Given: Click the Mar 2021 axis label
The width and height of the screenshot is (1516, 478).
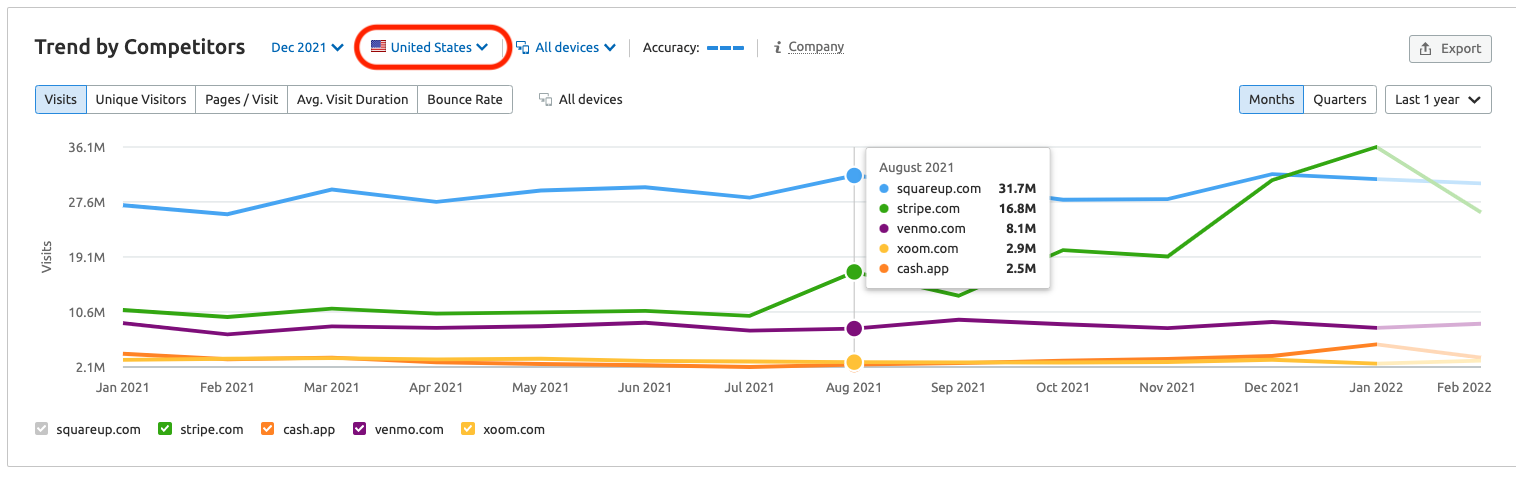Looking at the screenshot, I should [x=331, y=387].
